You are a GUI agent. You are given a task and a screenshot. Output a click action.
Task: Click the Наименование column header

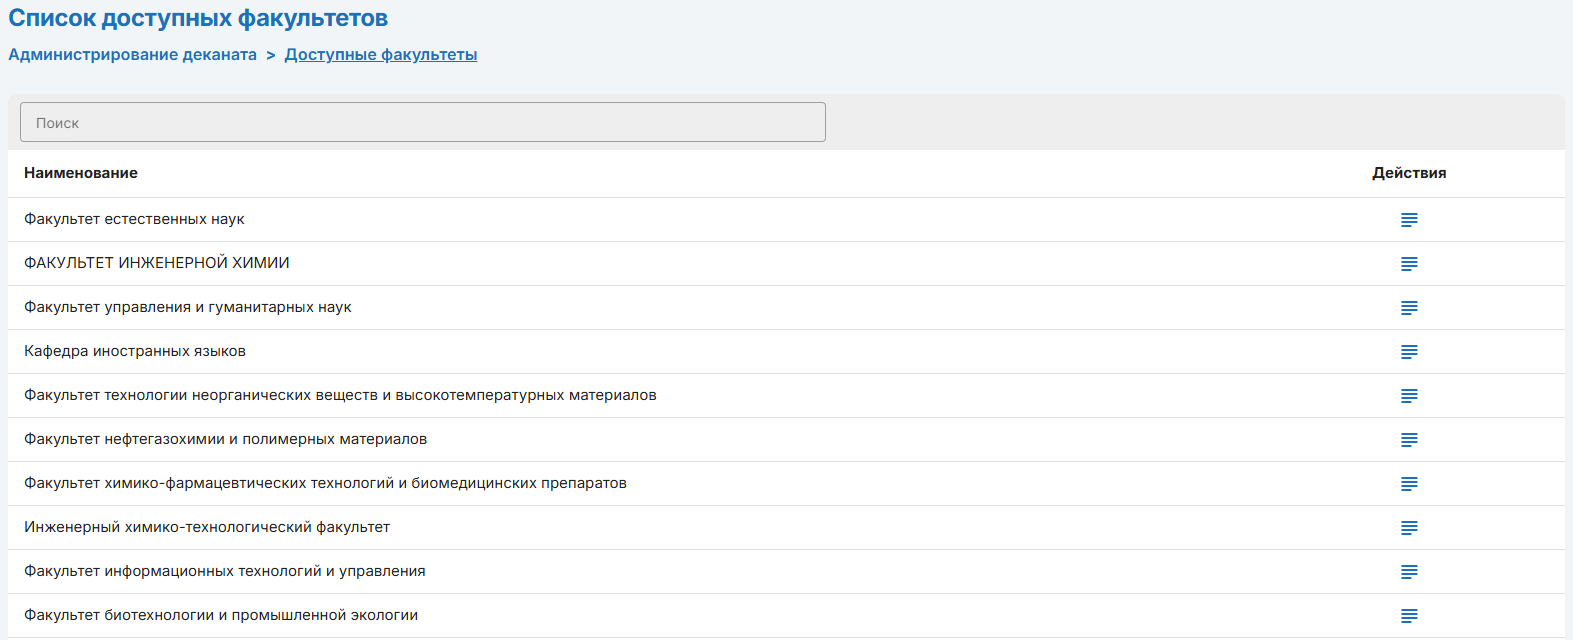[81, 173]
